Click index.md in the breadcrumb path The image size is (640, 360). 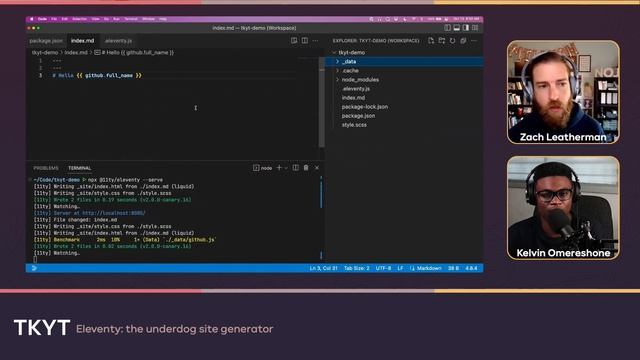76,53
